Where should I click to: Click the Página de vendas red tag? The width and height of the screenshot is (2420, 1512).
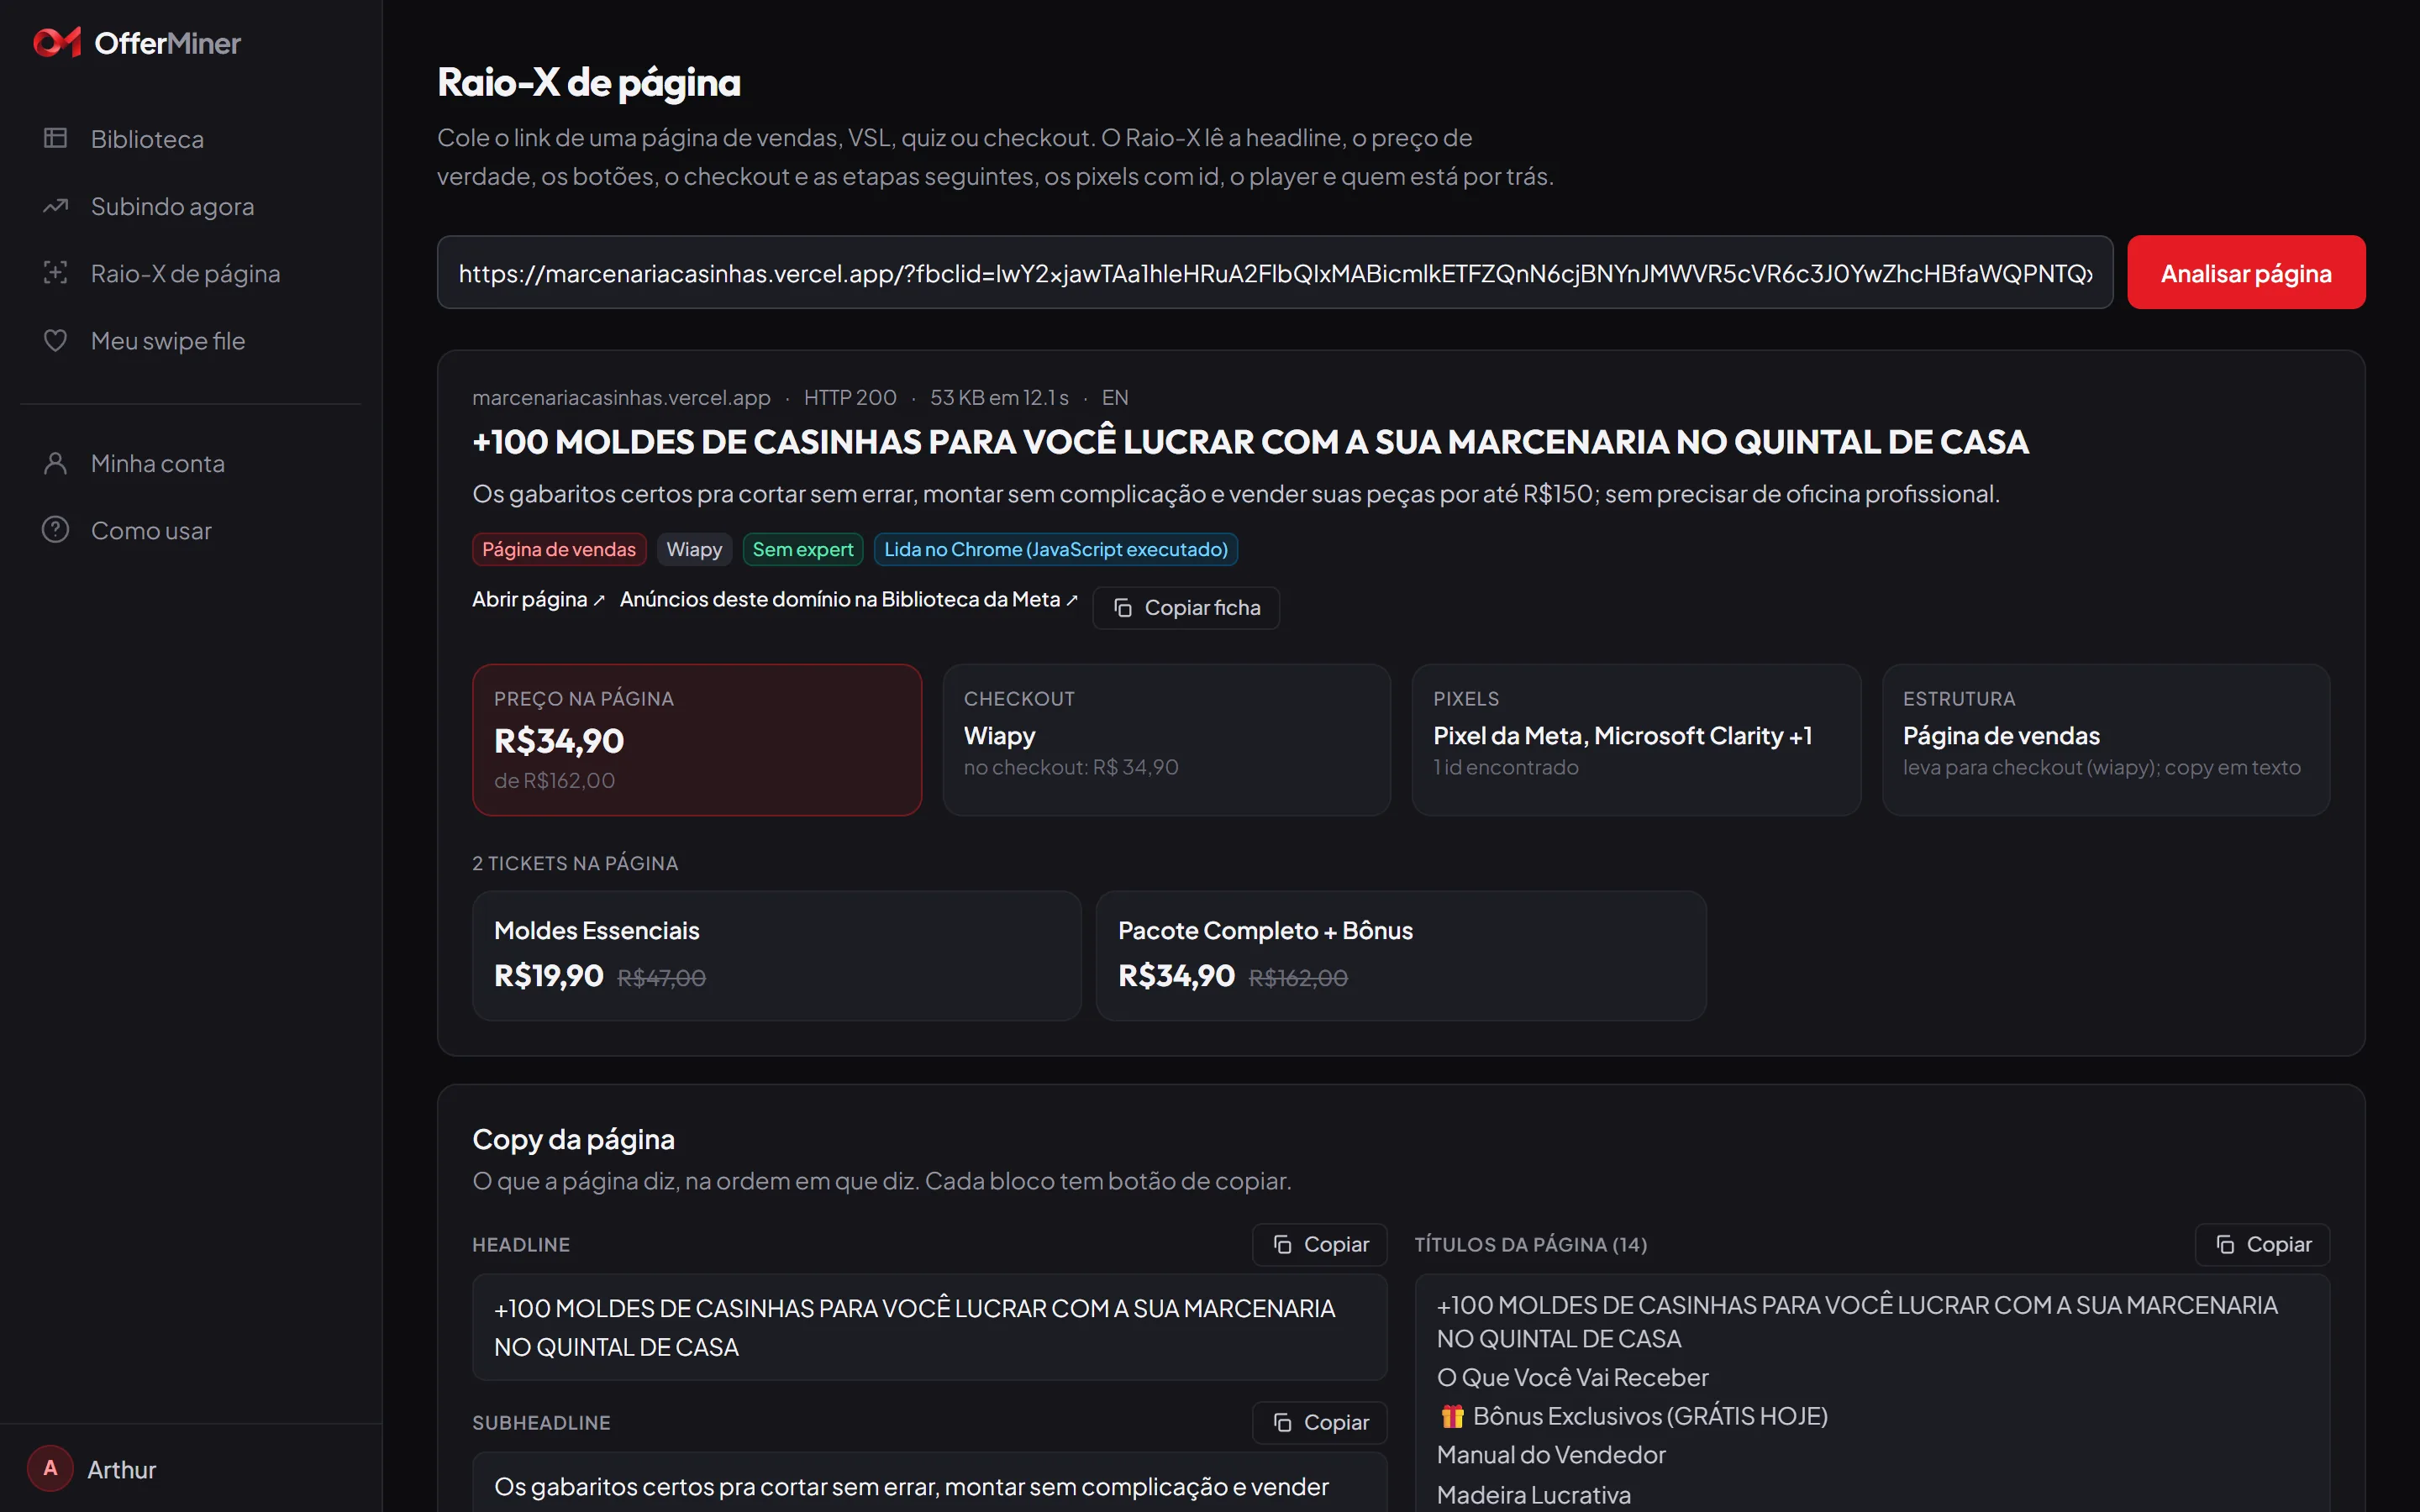[x=559, y=549]
